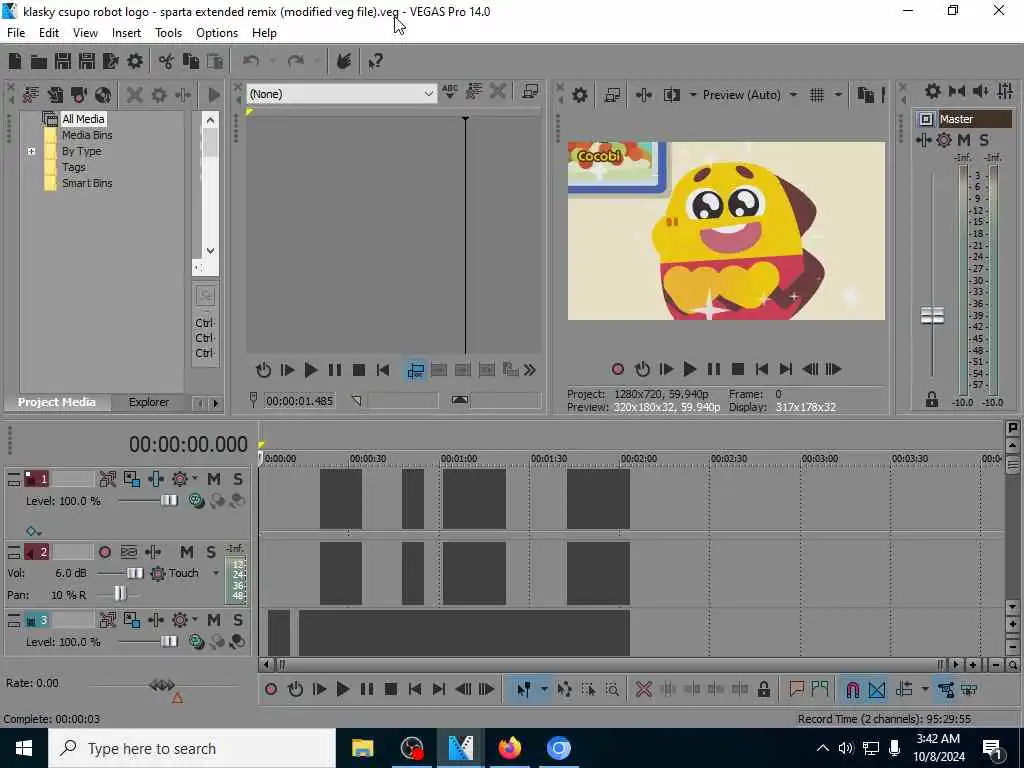Open the Insert menu

click(126, 33)
